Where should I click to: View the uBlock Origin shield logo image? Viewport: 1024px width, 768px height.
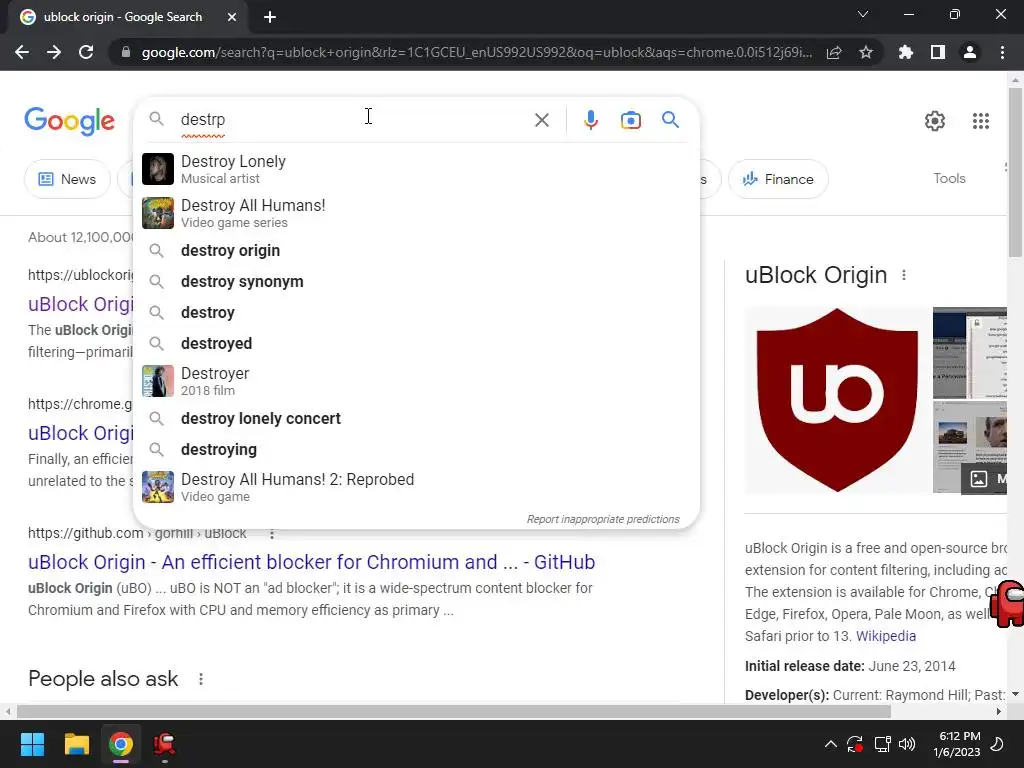tap(837, 400)
